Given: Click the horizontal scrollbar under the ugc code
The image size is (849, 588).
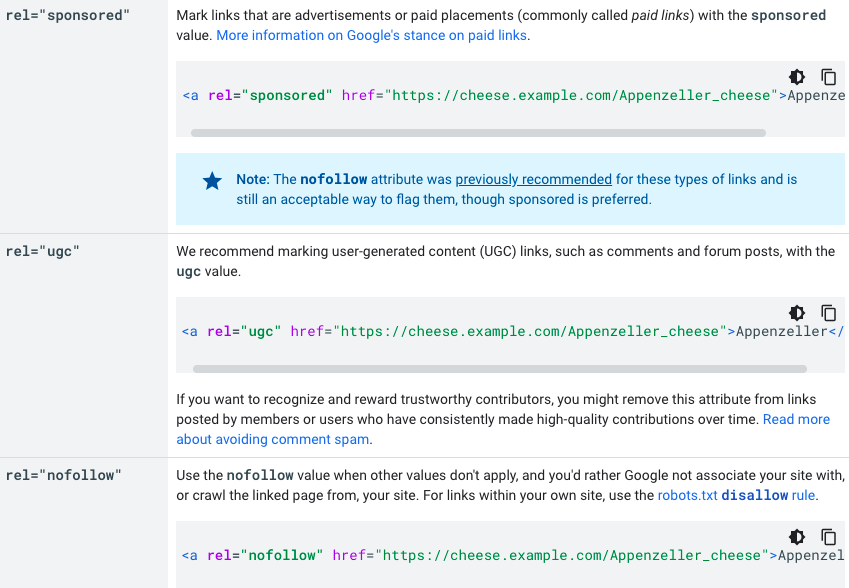Looking at the screenshot, I should pyautogui.click(x=478, y=368).
